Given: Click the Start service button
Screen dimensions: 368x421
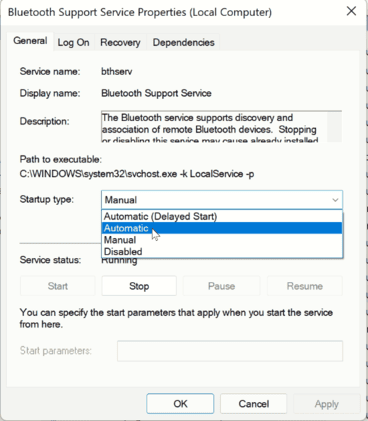Looking at the screenshot, I should (x=58, y=286).
